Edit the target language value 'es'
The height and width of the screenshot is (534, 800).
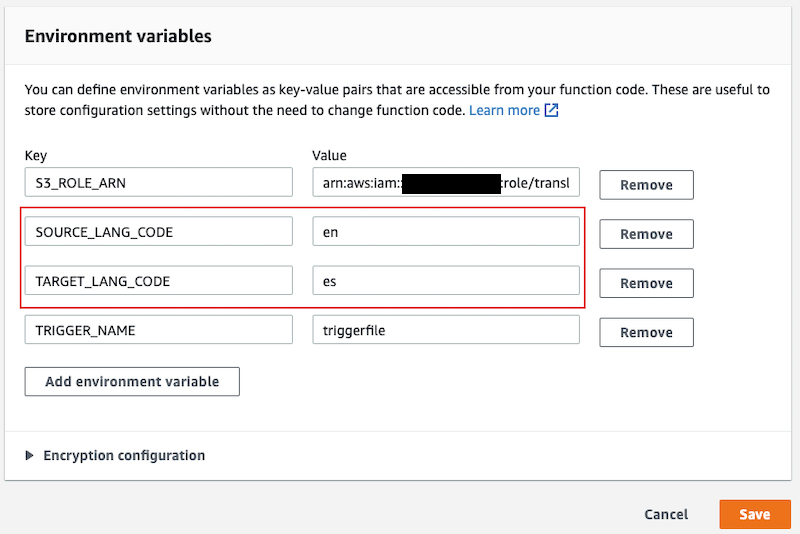point(446,281)
